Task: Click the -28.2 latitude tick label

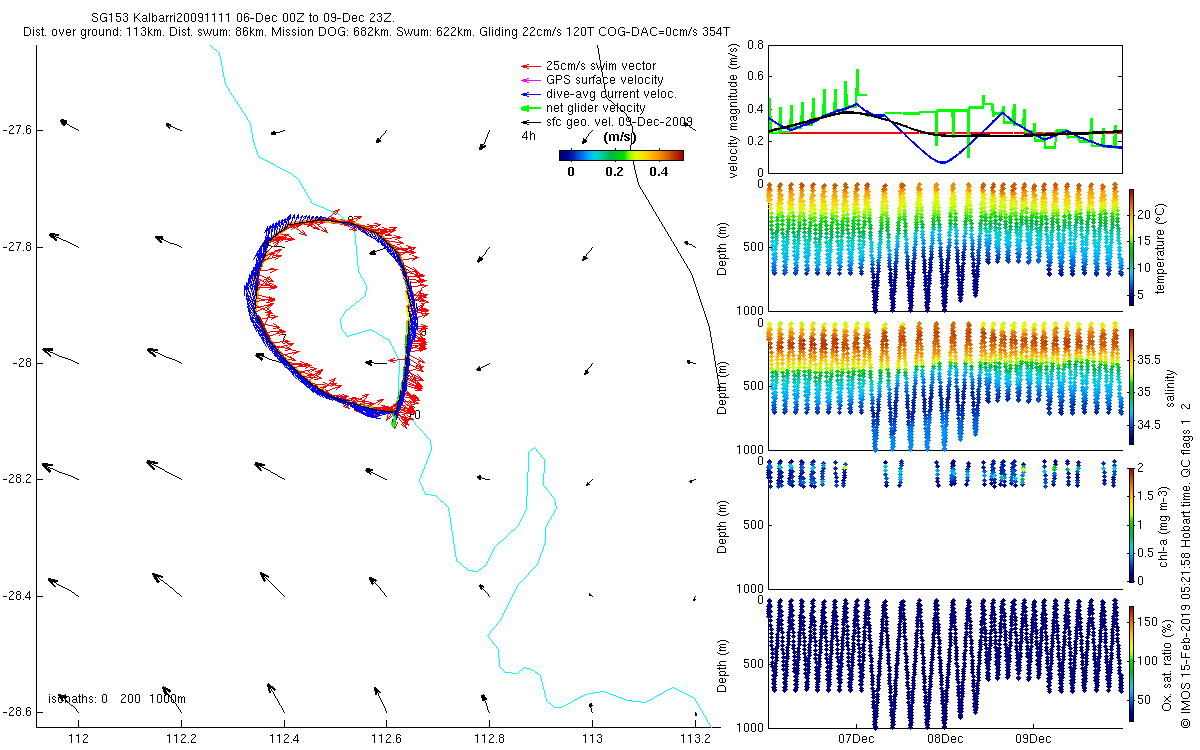Action: (x=19, y=480)
